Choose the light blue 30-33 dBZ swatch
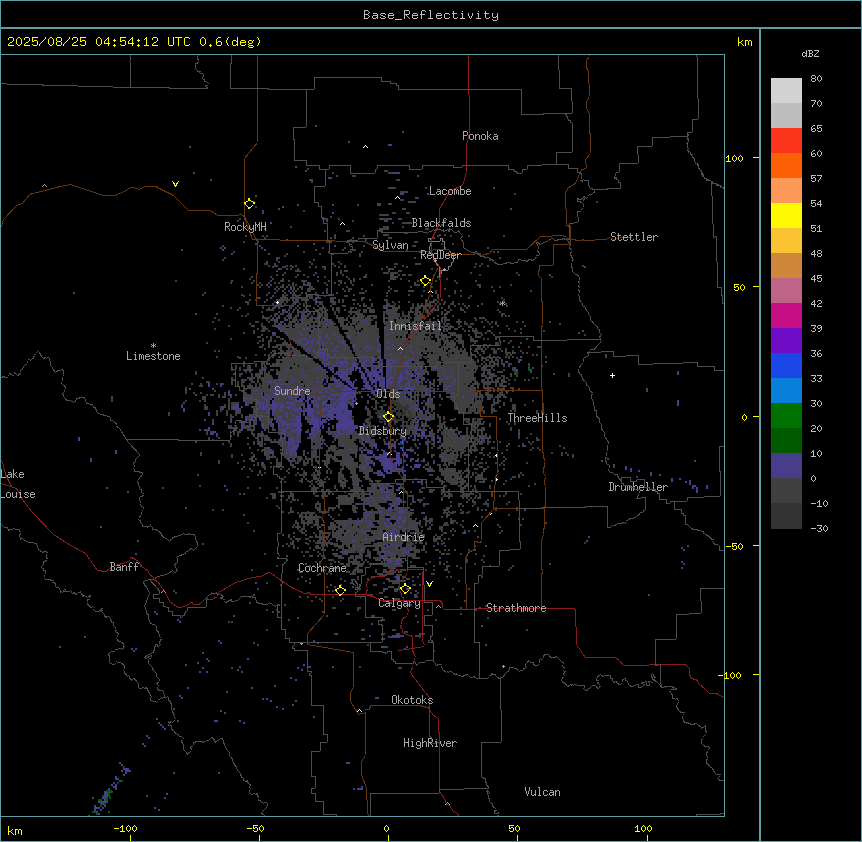This screenshot has height=842, width=862. coord(786,390)
